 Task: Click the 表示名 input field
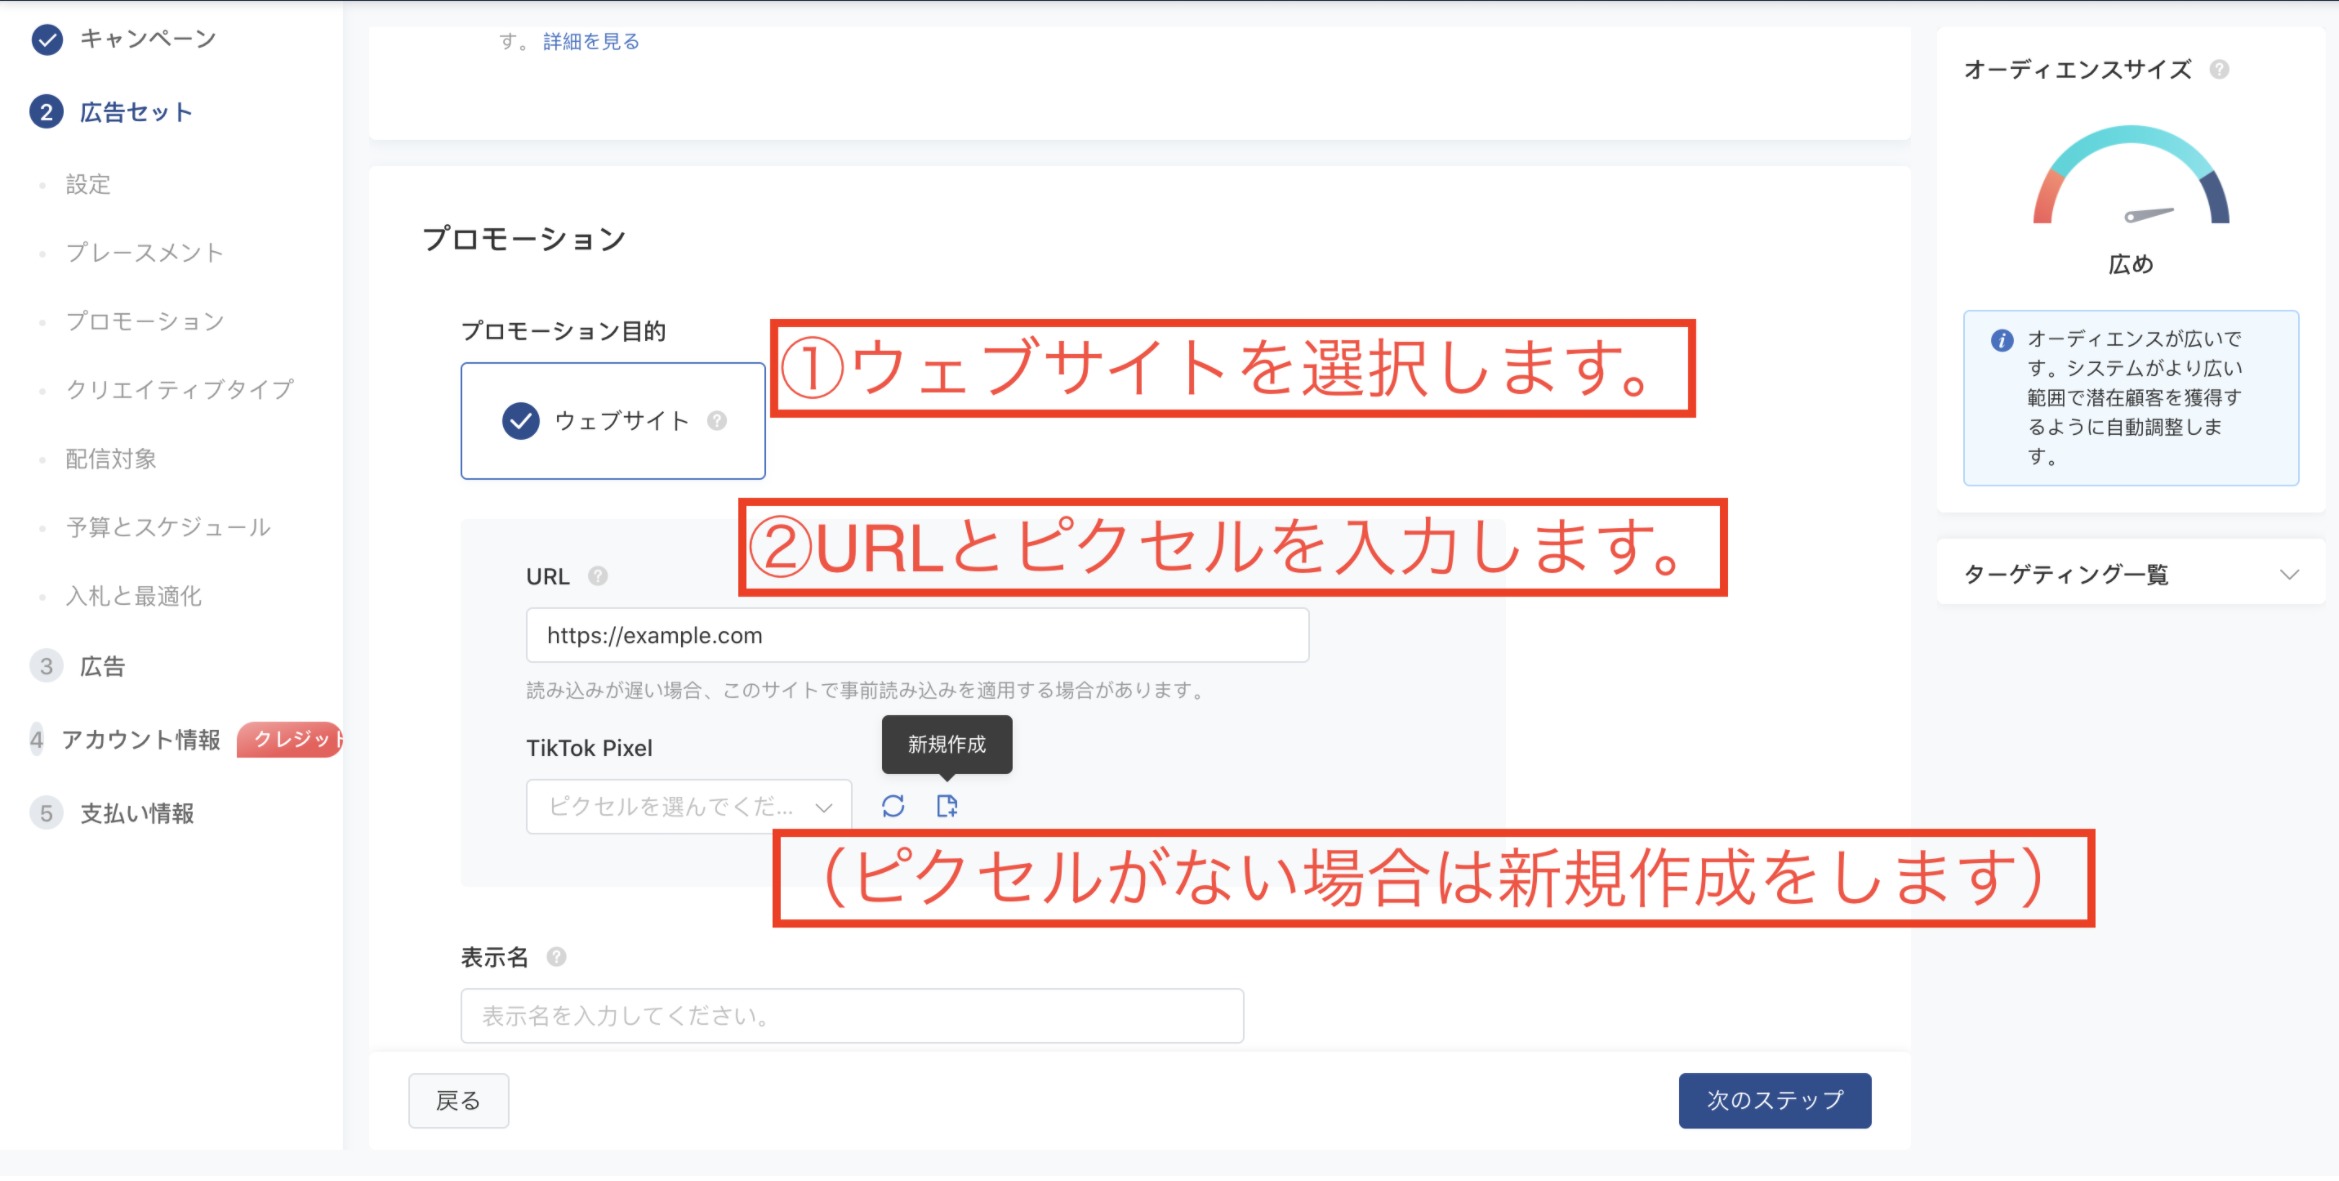pyautogui.click(x=851, y=1015)
